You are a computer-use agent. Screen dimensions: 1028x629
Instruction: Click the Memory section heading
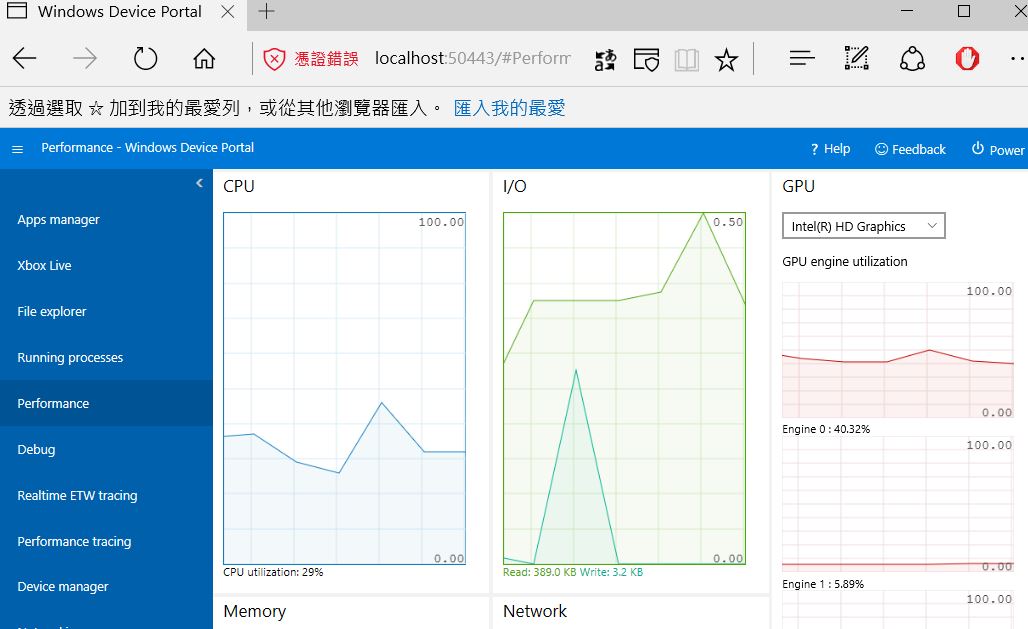254,611
